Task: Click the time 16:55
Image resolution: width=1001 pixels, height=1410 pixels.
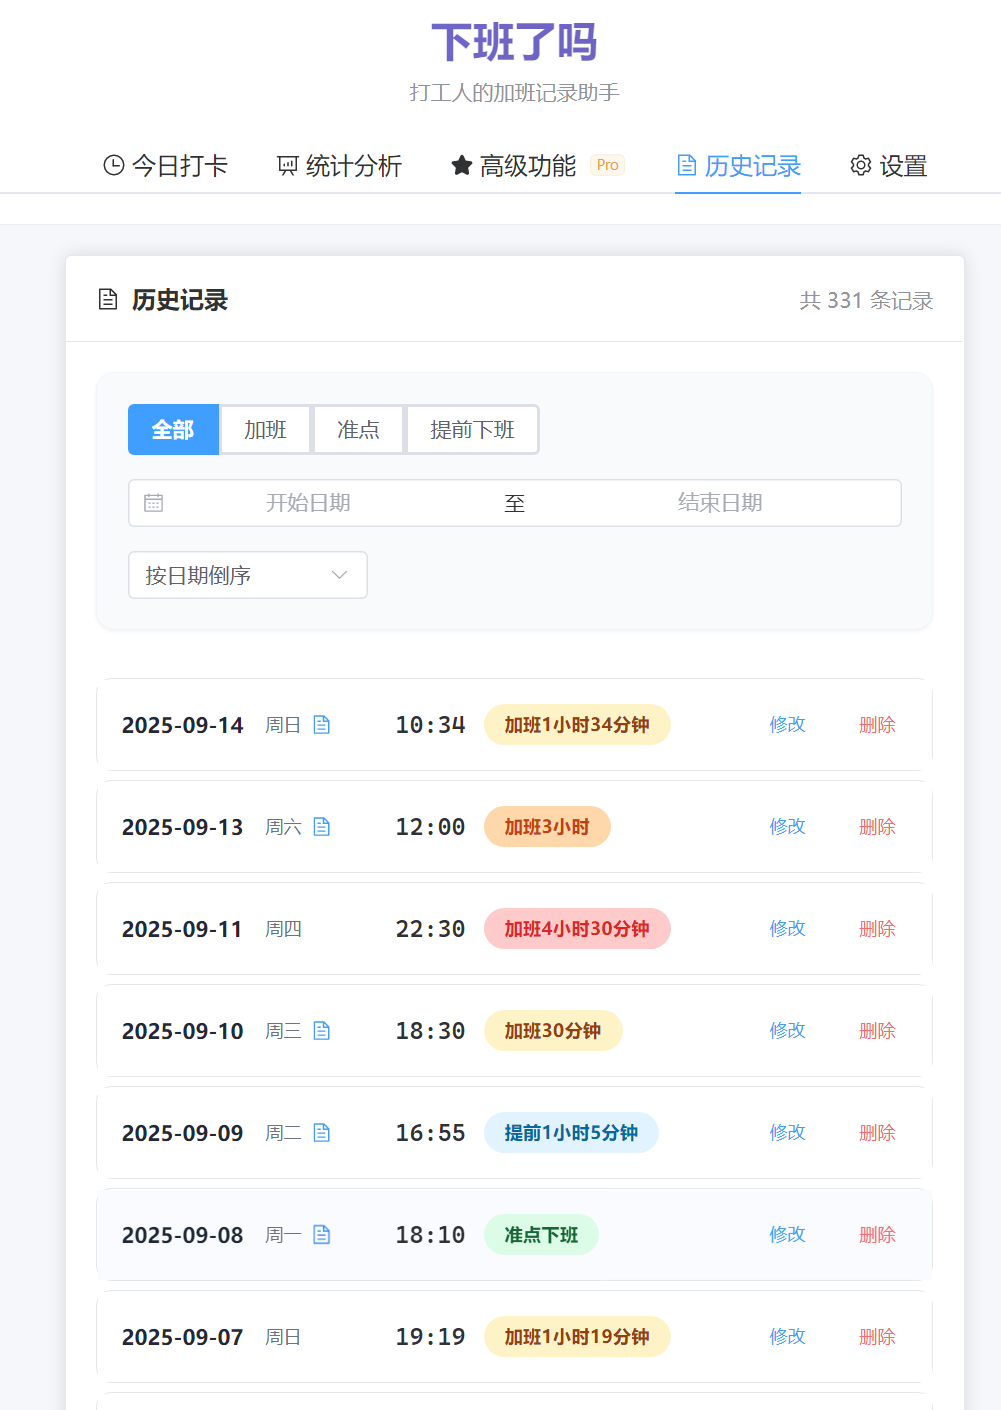Action: 430,1133
